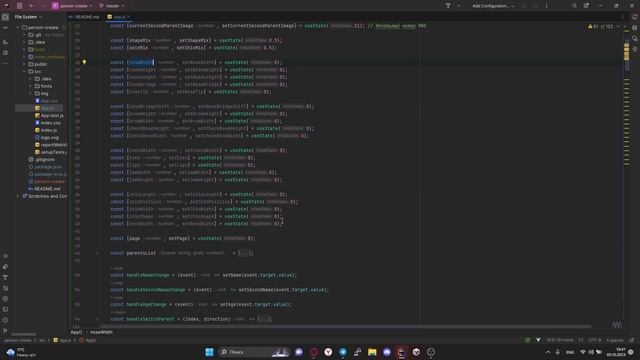Open the Problems tool window icon

[x=5, y=320]
